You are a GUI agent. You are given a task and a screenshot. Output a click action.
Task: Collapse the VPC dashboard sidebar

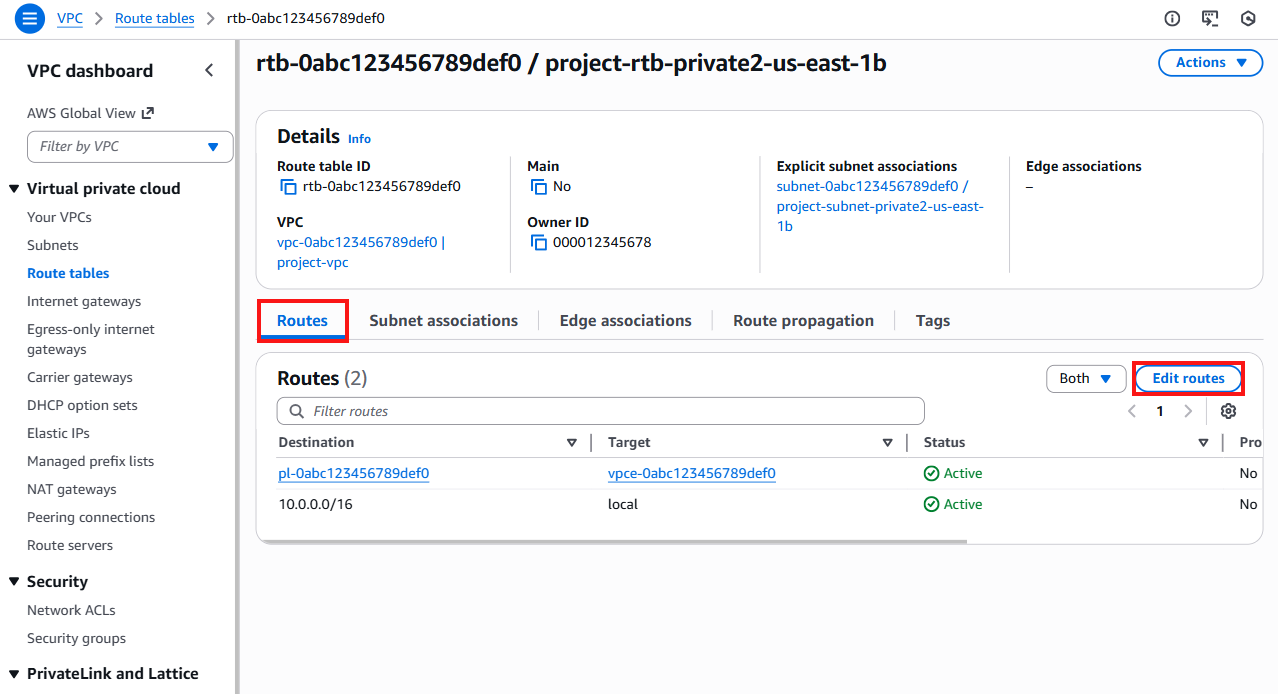tap(209, 70)
